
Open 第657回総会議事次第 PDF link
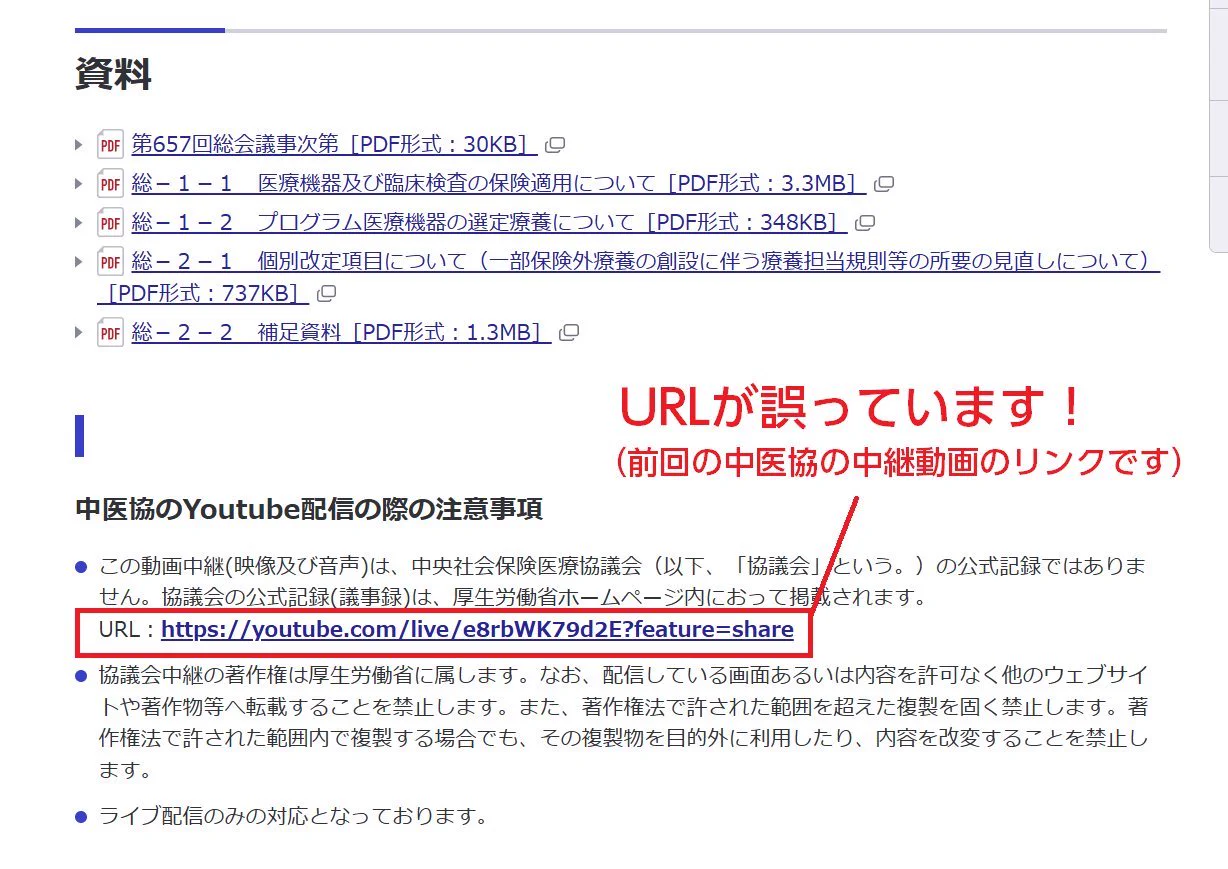coord(335,144)
